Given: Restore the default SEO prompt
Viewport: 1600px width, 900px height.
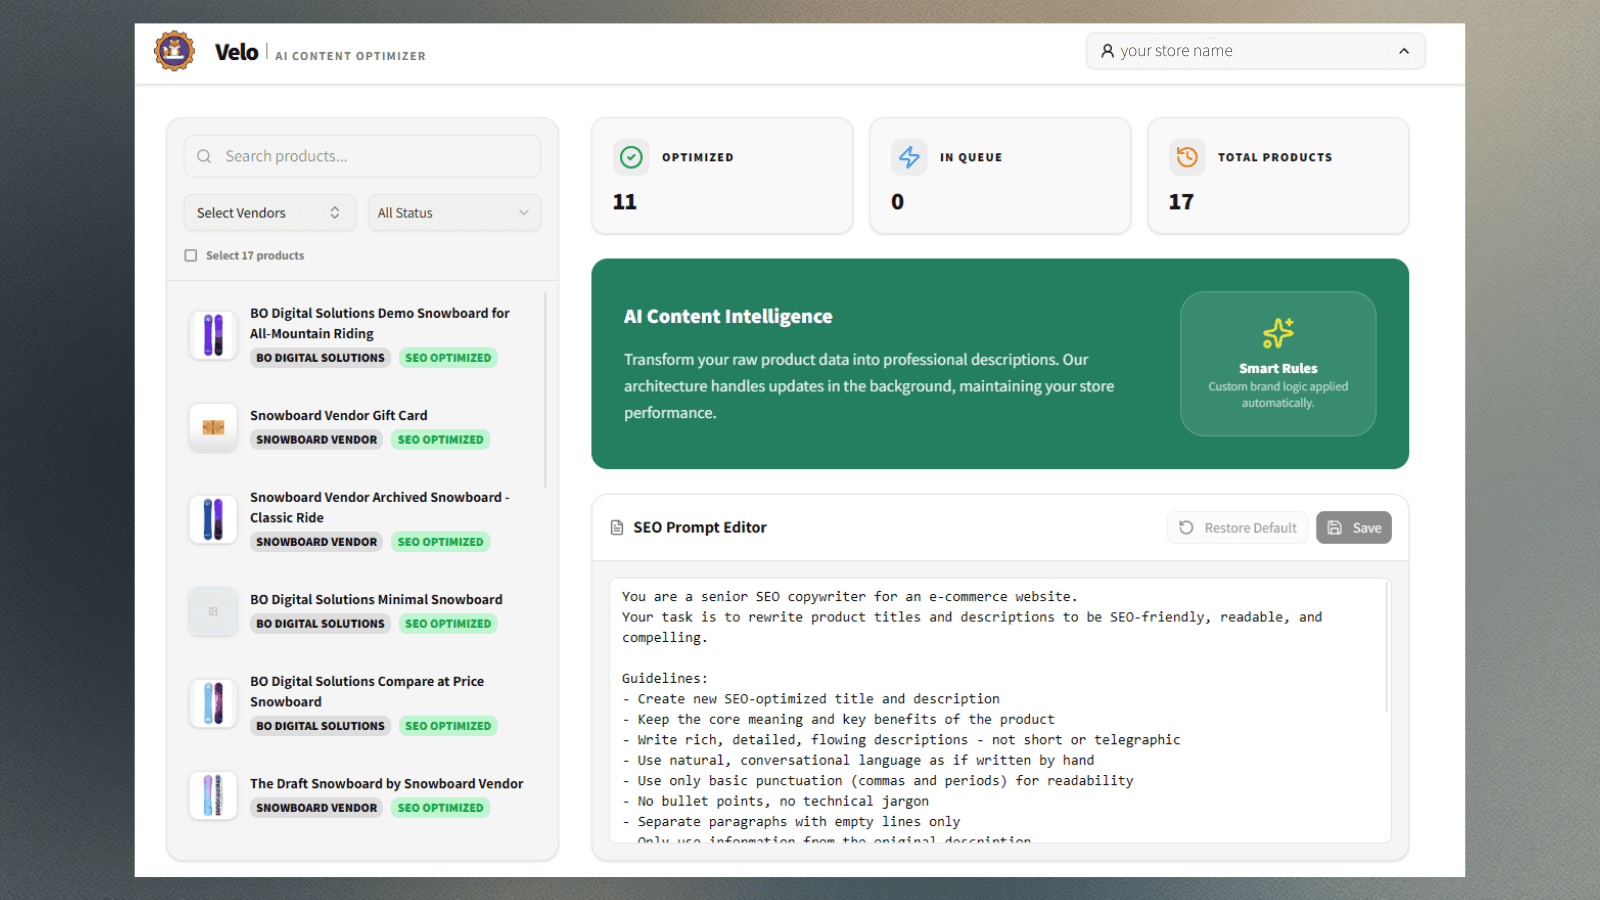Looking at the screenshot, I should coord(1237,527).
